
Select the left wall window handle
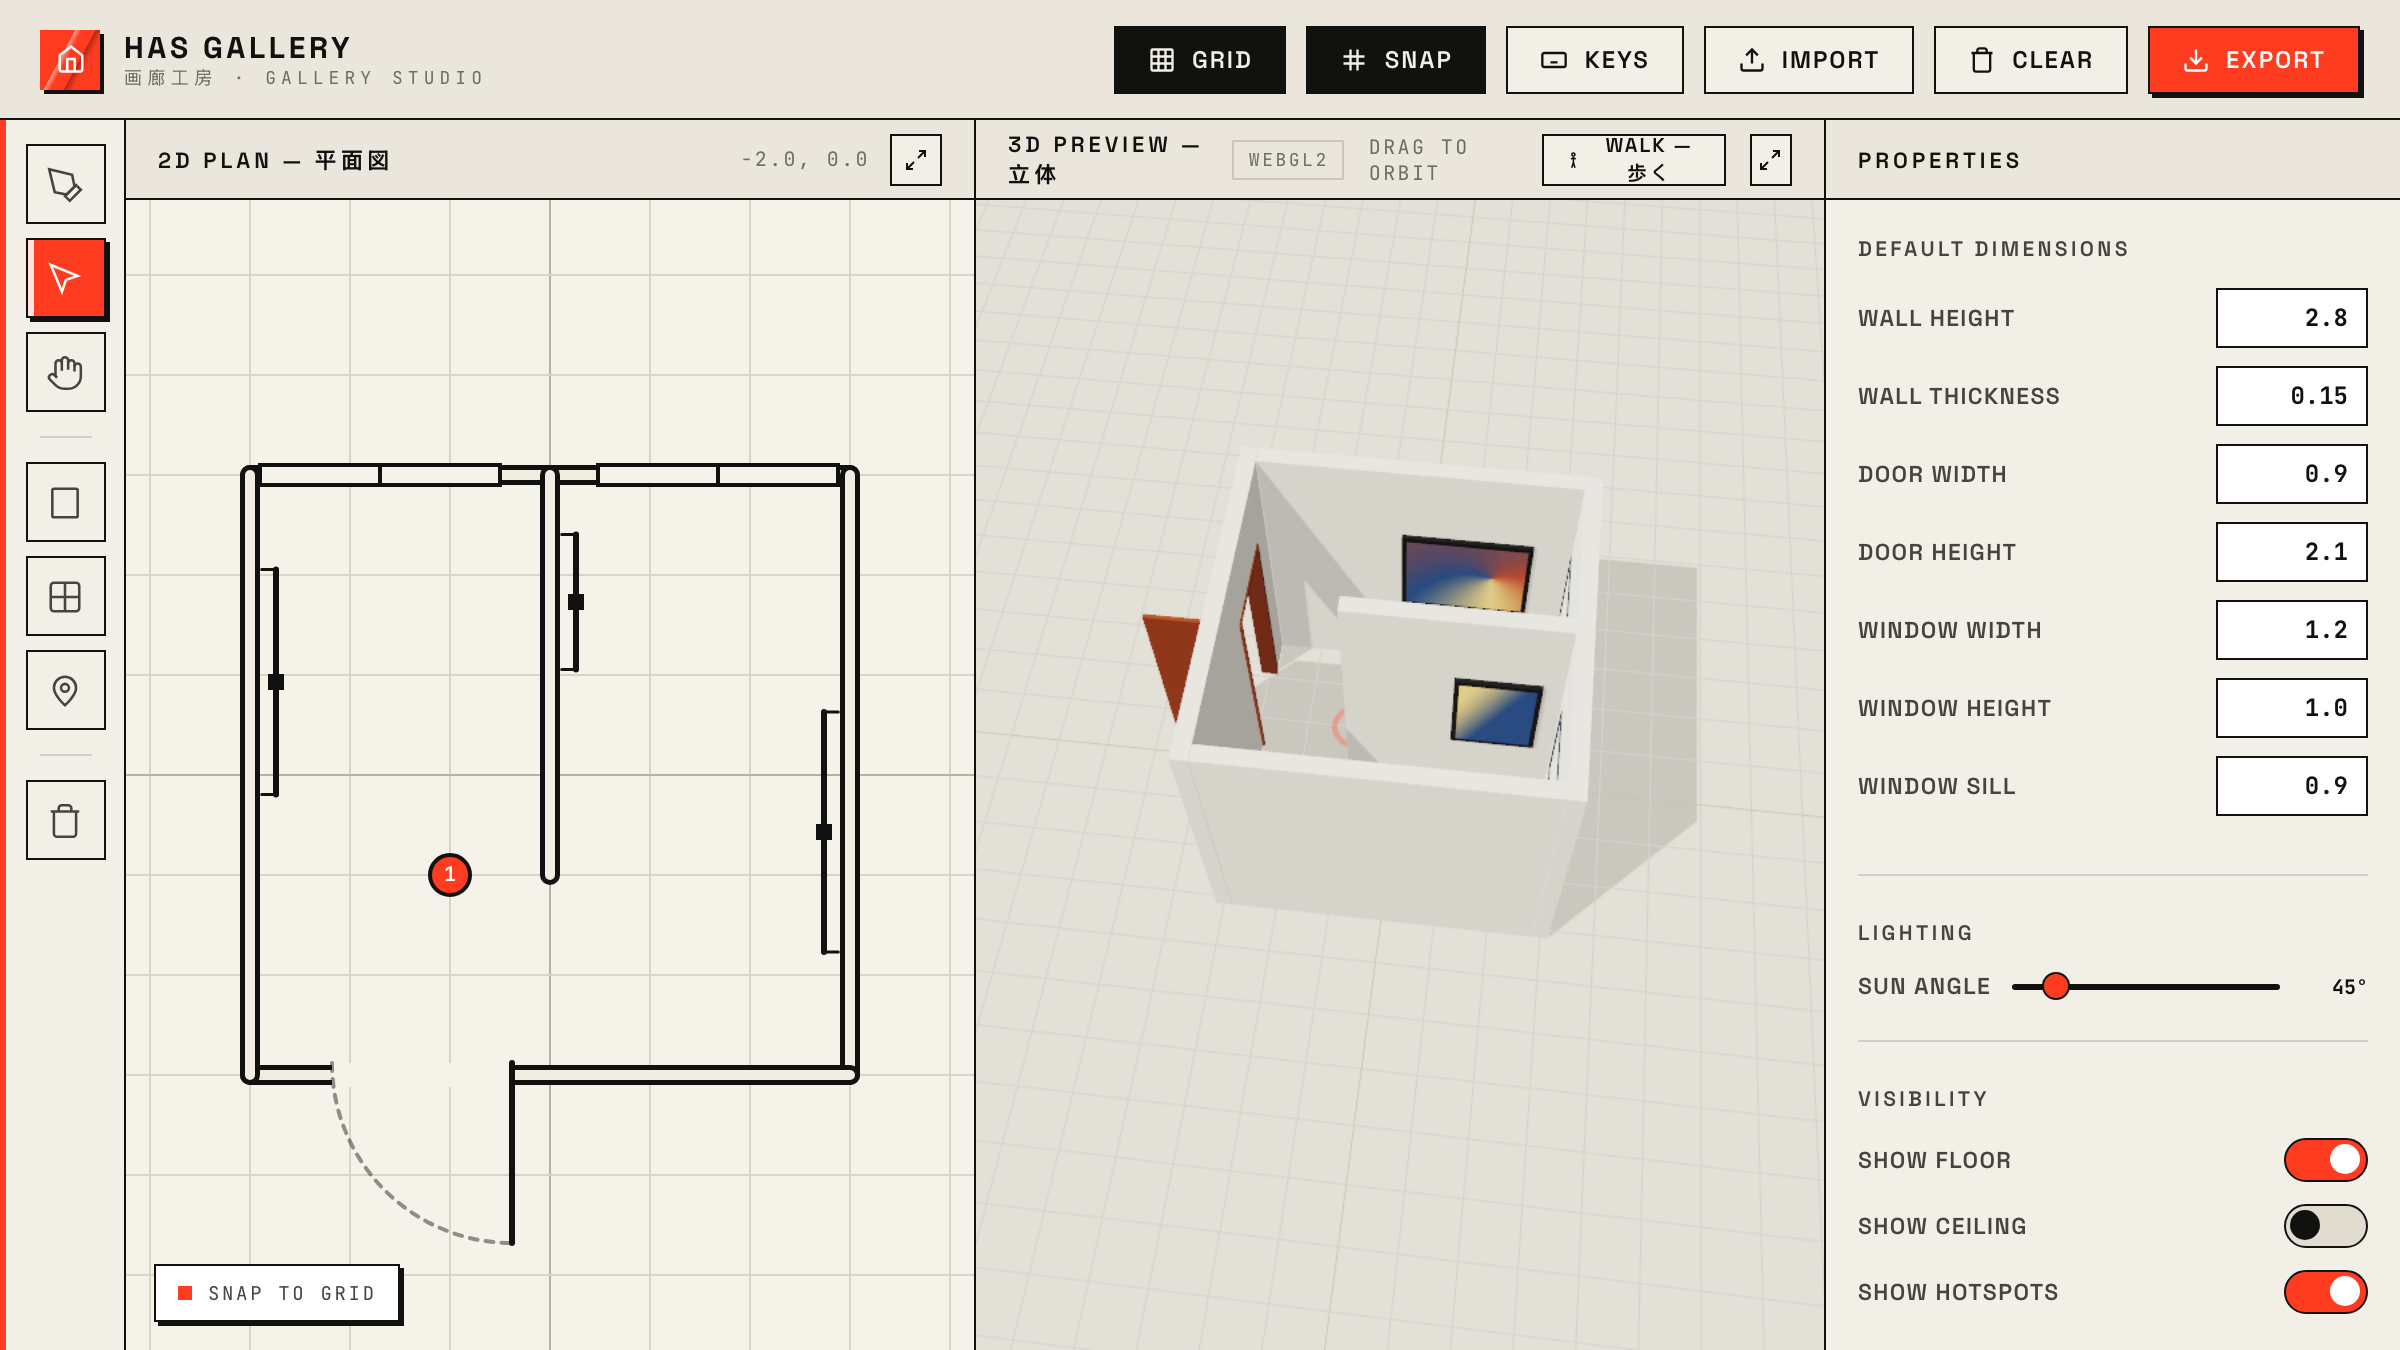pyautogui.click(x=276, y=682)
